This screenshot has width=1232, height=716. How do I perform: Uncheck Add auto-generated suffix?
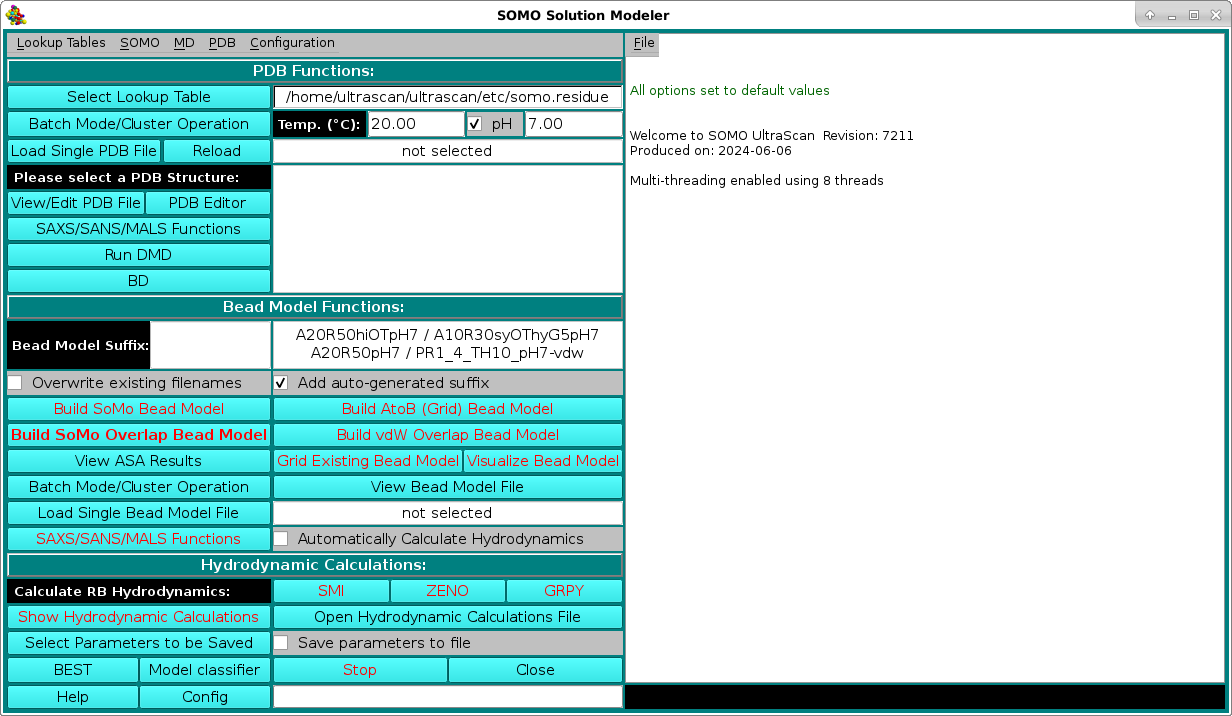282,383
